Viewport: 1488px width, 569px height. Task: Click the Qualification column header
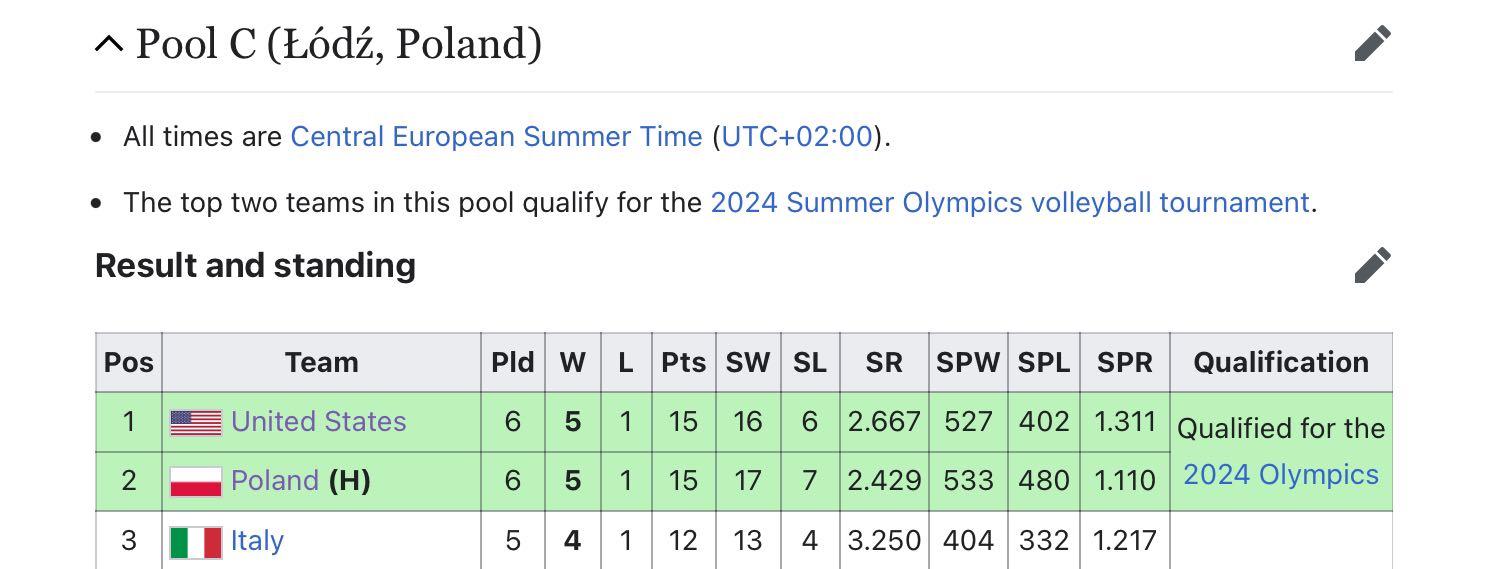click(x=1281, y=362)
